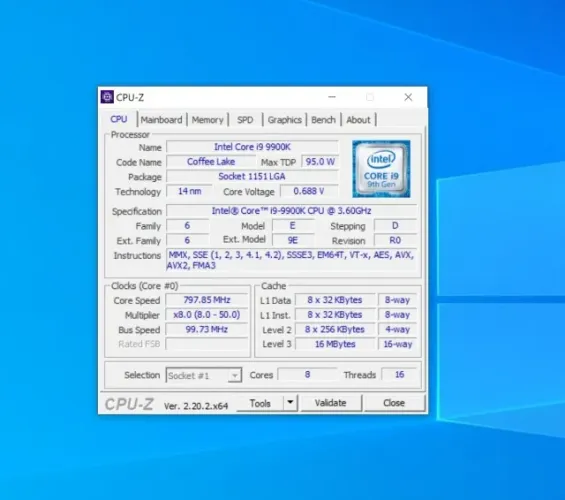
Task: Click the Bus Speed 99.73 MHz value
Action: click(207, 330)
